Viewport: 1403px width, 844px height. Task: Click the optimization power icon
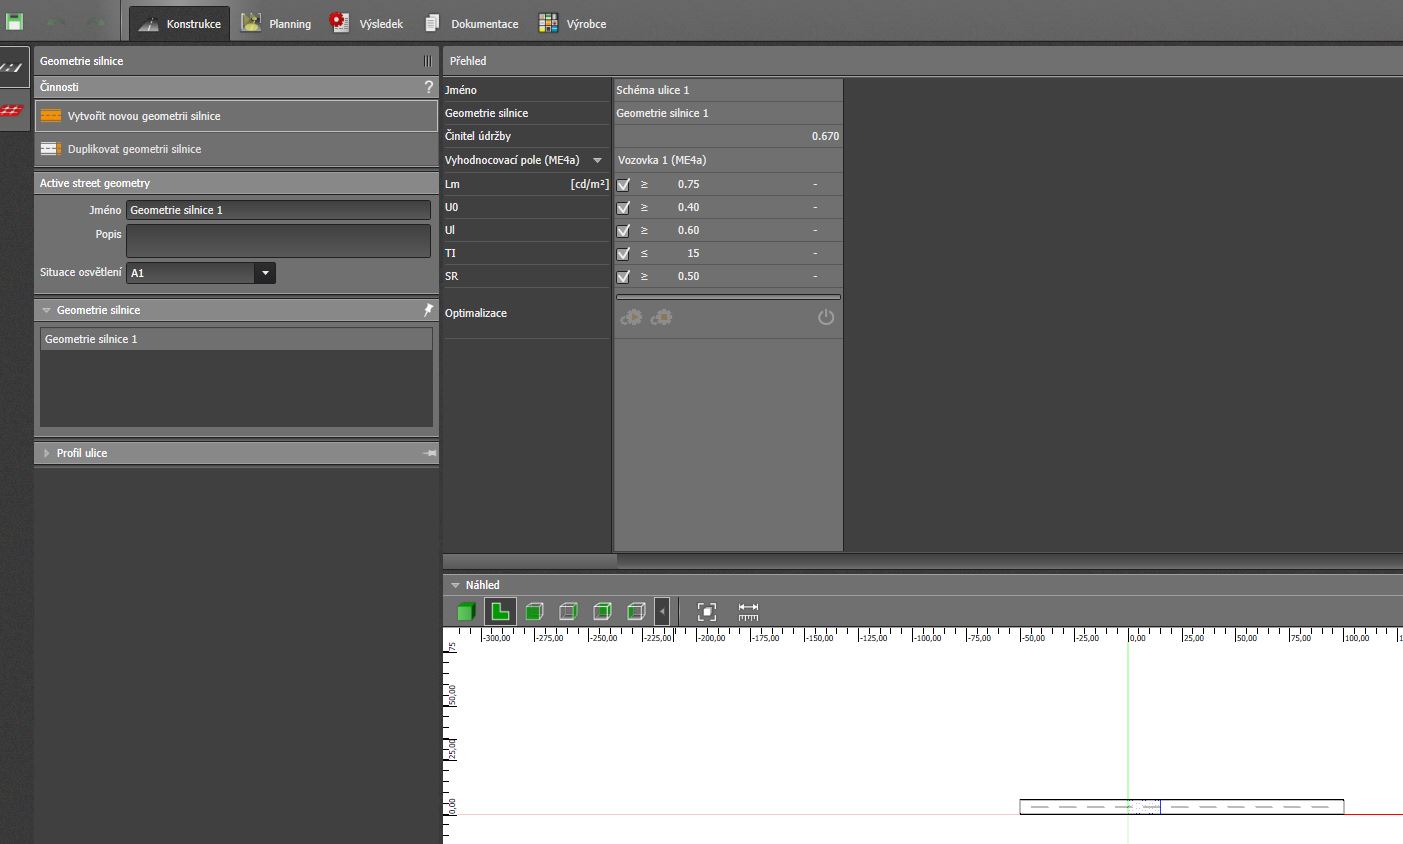tap(825, 317)
